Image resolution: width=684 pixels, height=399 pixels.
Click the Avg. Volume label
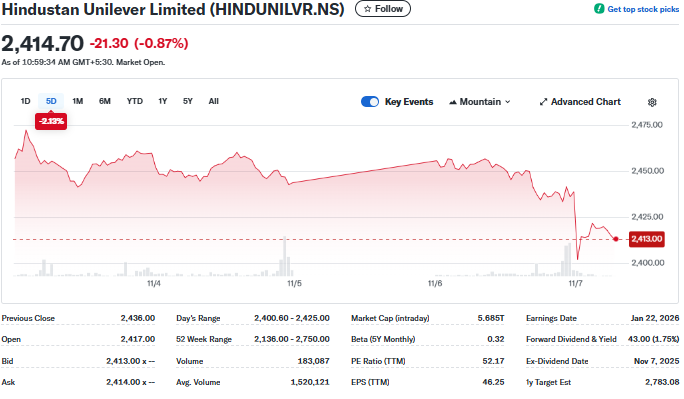click(x=198, y=382)
